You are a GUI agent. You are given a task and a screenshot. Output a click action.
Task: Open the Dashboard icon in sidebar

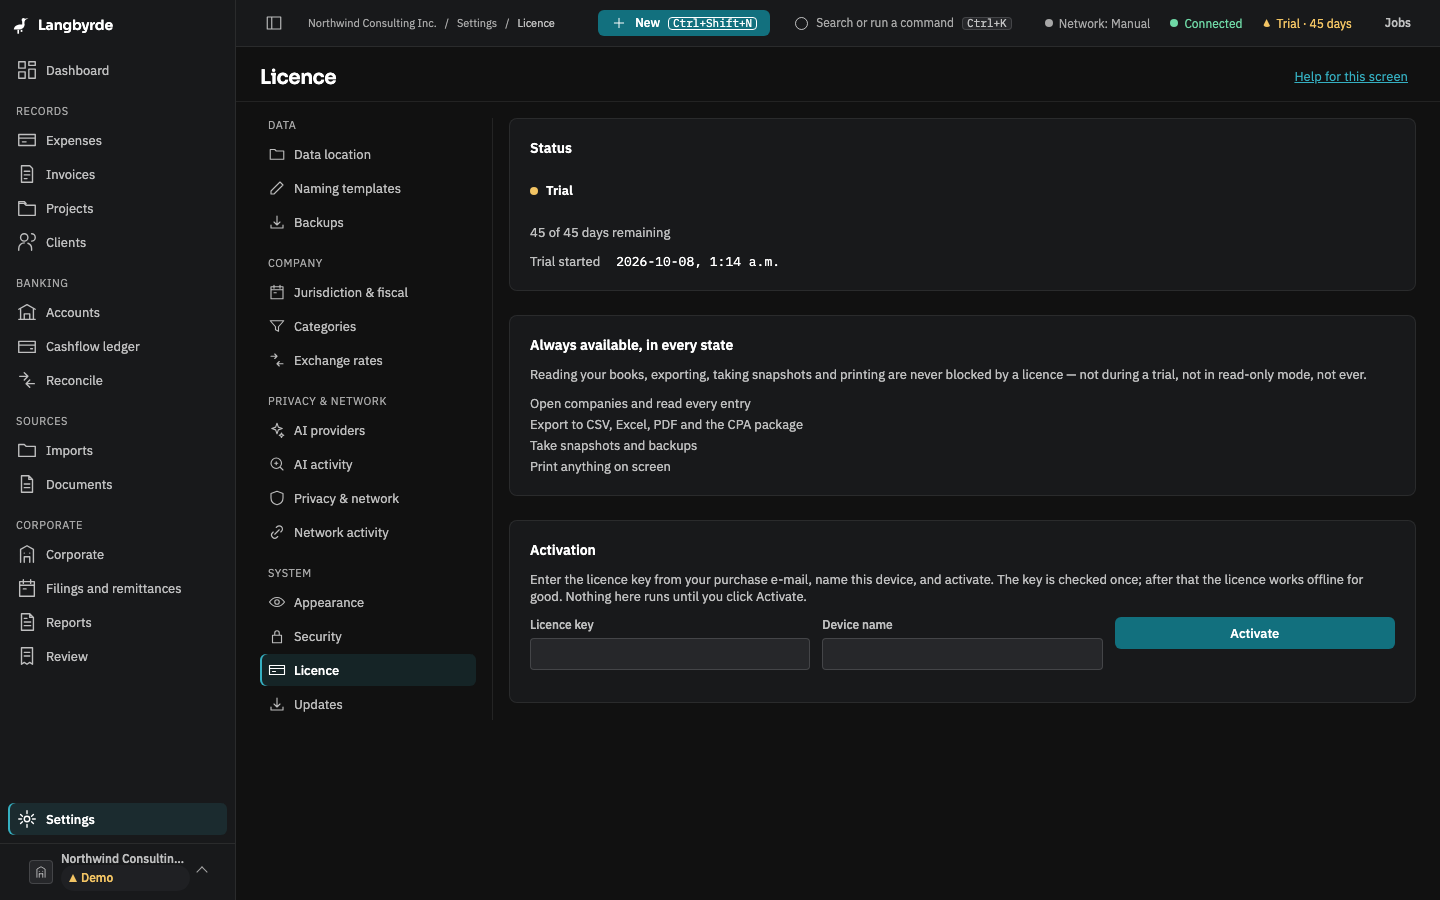[27, 70]
